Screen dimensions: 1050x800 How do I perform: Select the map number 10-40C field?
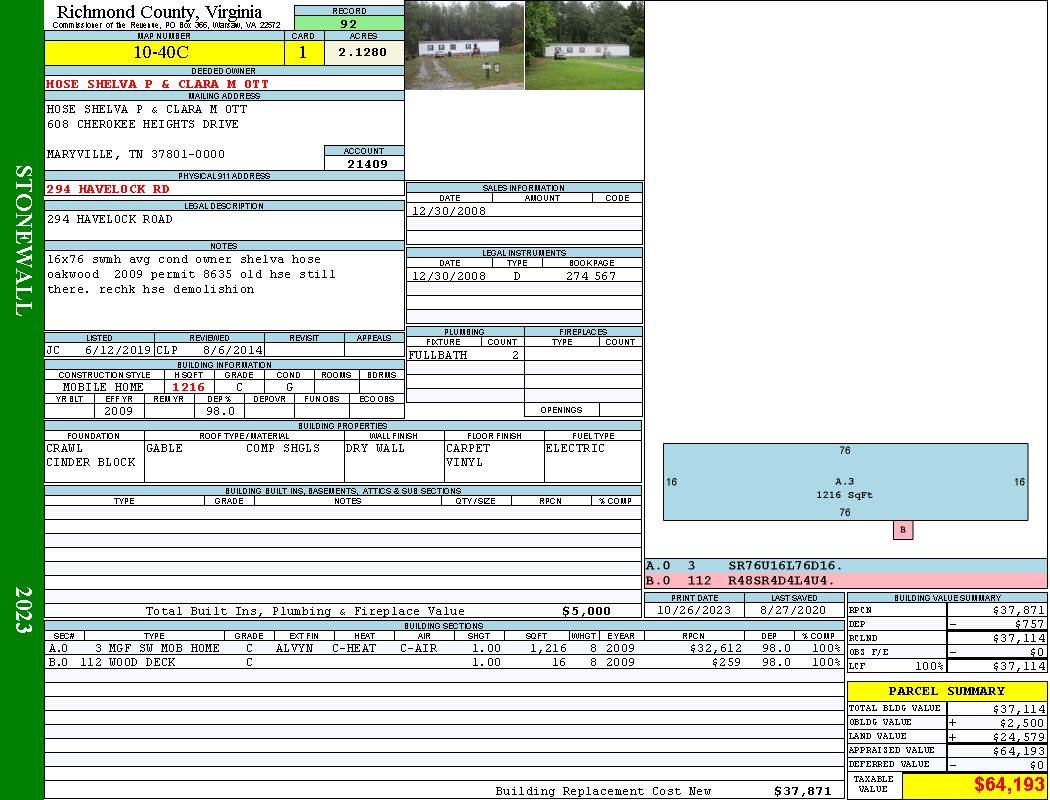point(162,52)
